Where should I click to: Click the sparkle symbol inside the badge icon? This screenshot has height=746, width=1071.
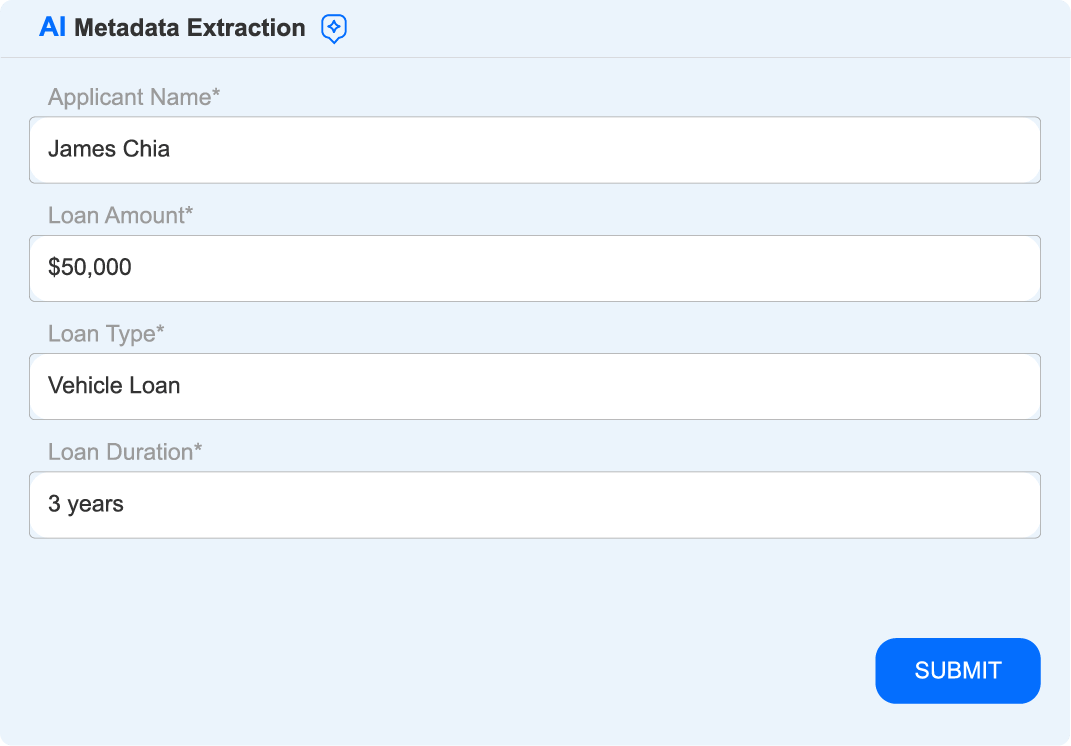(x=334, y=28)
